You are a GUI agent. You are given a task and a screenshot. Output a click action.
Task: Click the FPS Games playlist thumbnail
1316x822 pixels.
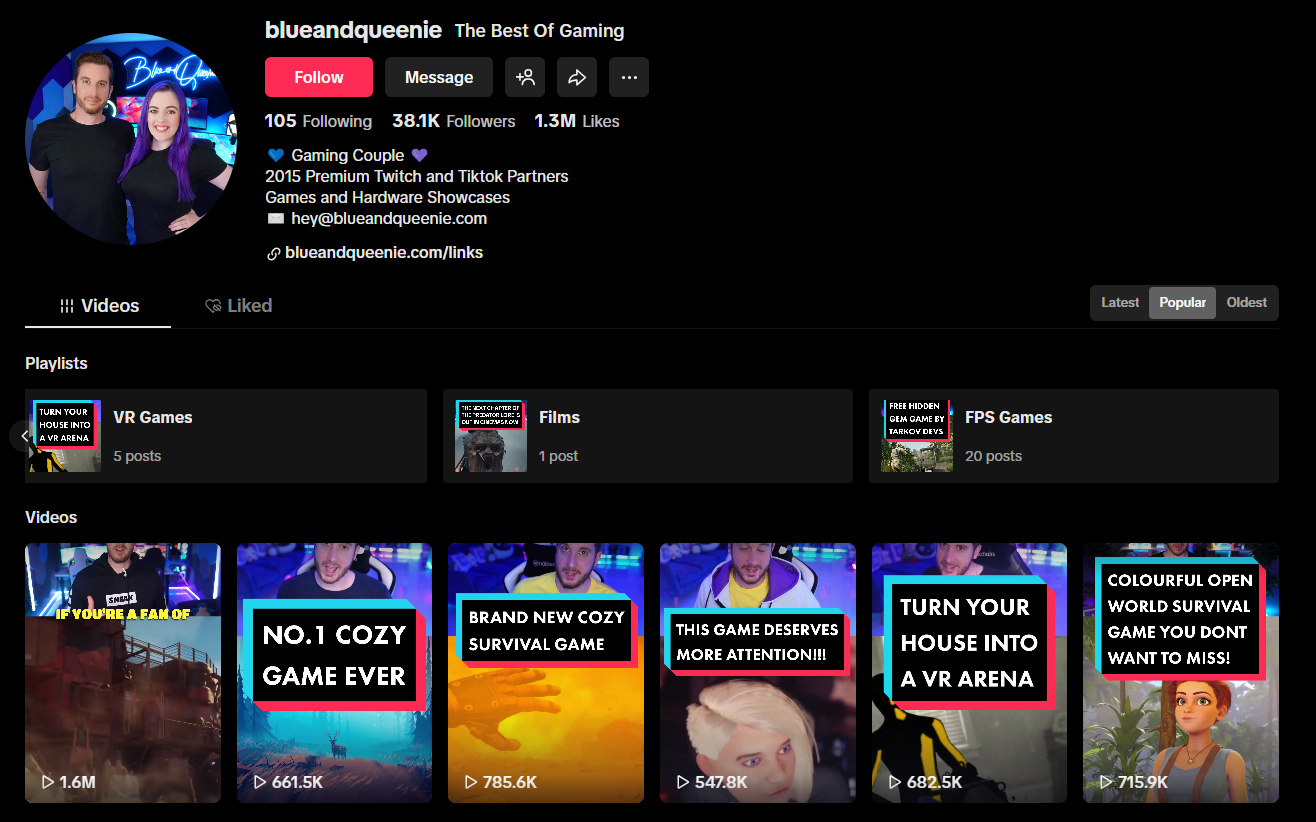click(x=917, y=436)
